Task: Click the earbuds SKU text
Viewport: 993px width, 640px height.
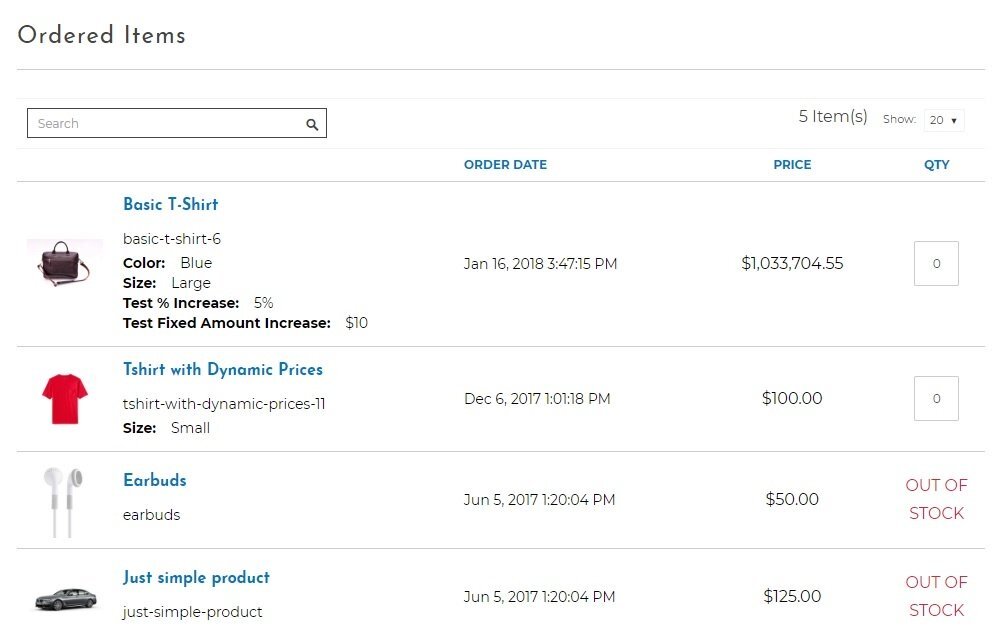Action: click(151, 515)
